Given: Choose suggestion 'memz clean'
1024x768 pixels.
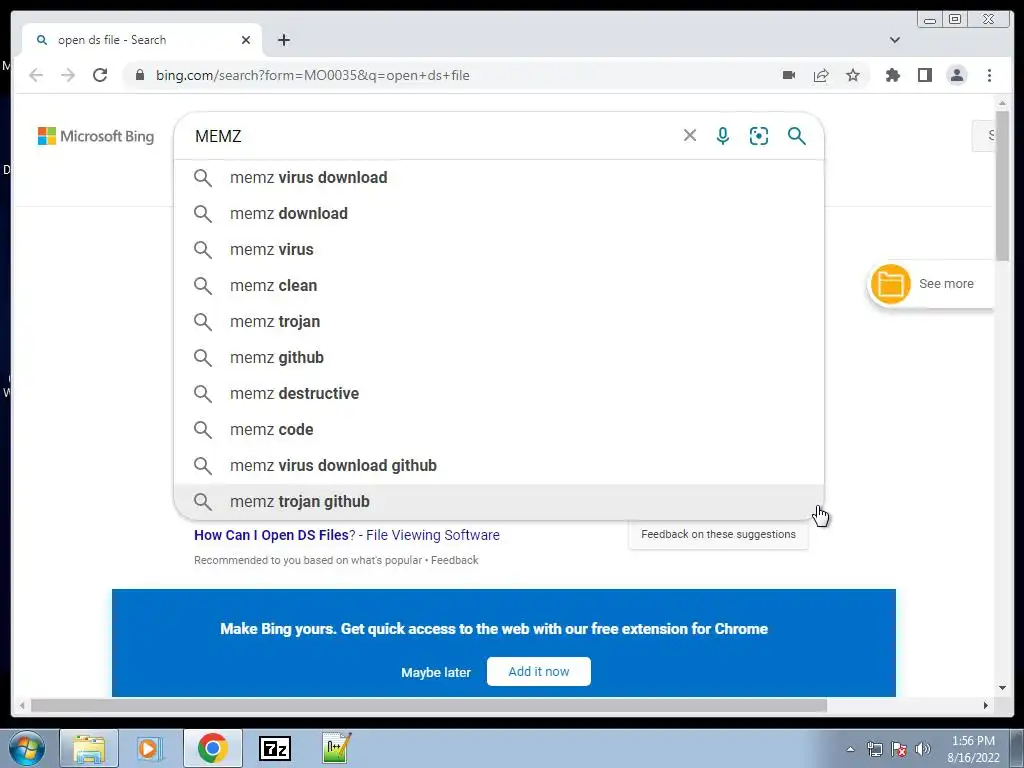Looking at the screenshot, I should coord(499,285).
